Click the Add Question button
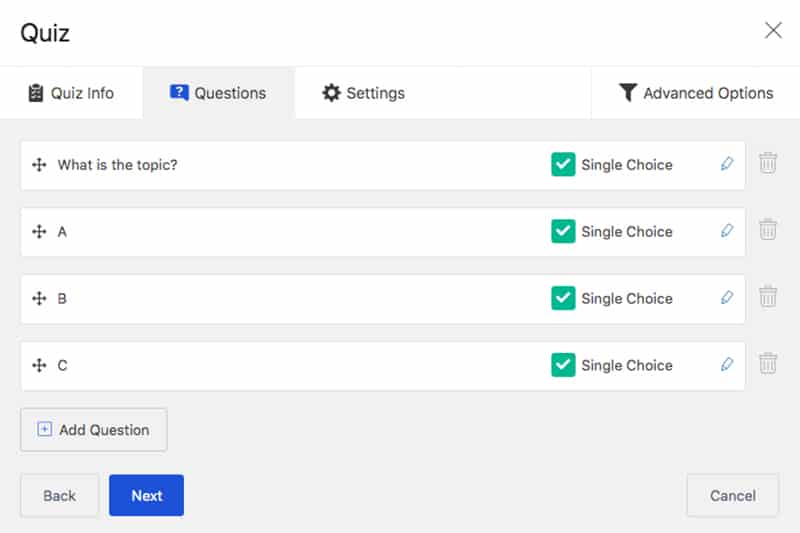This screenshot has width=800, height=533. pyautogui.click(x=94, y=430)
